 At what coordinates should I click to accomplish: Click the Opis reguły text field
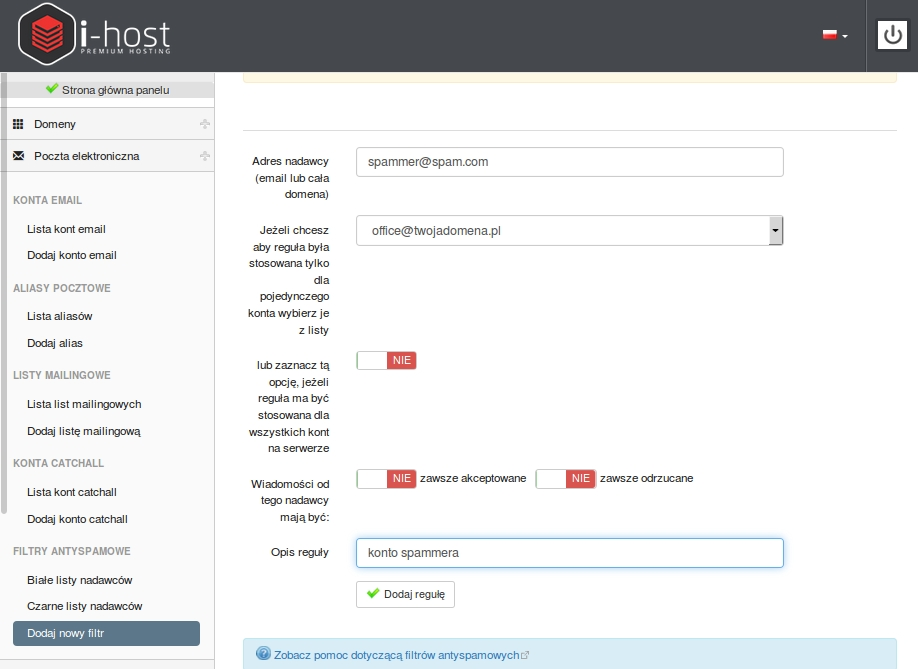click(570, 553)
